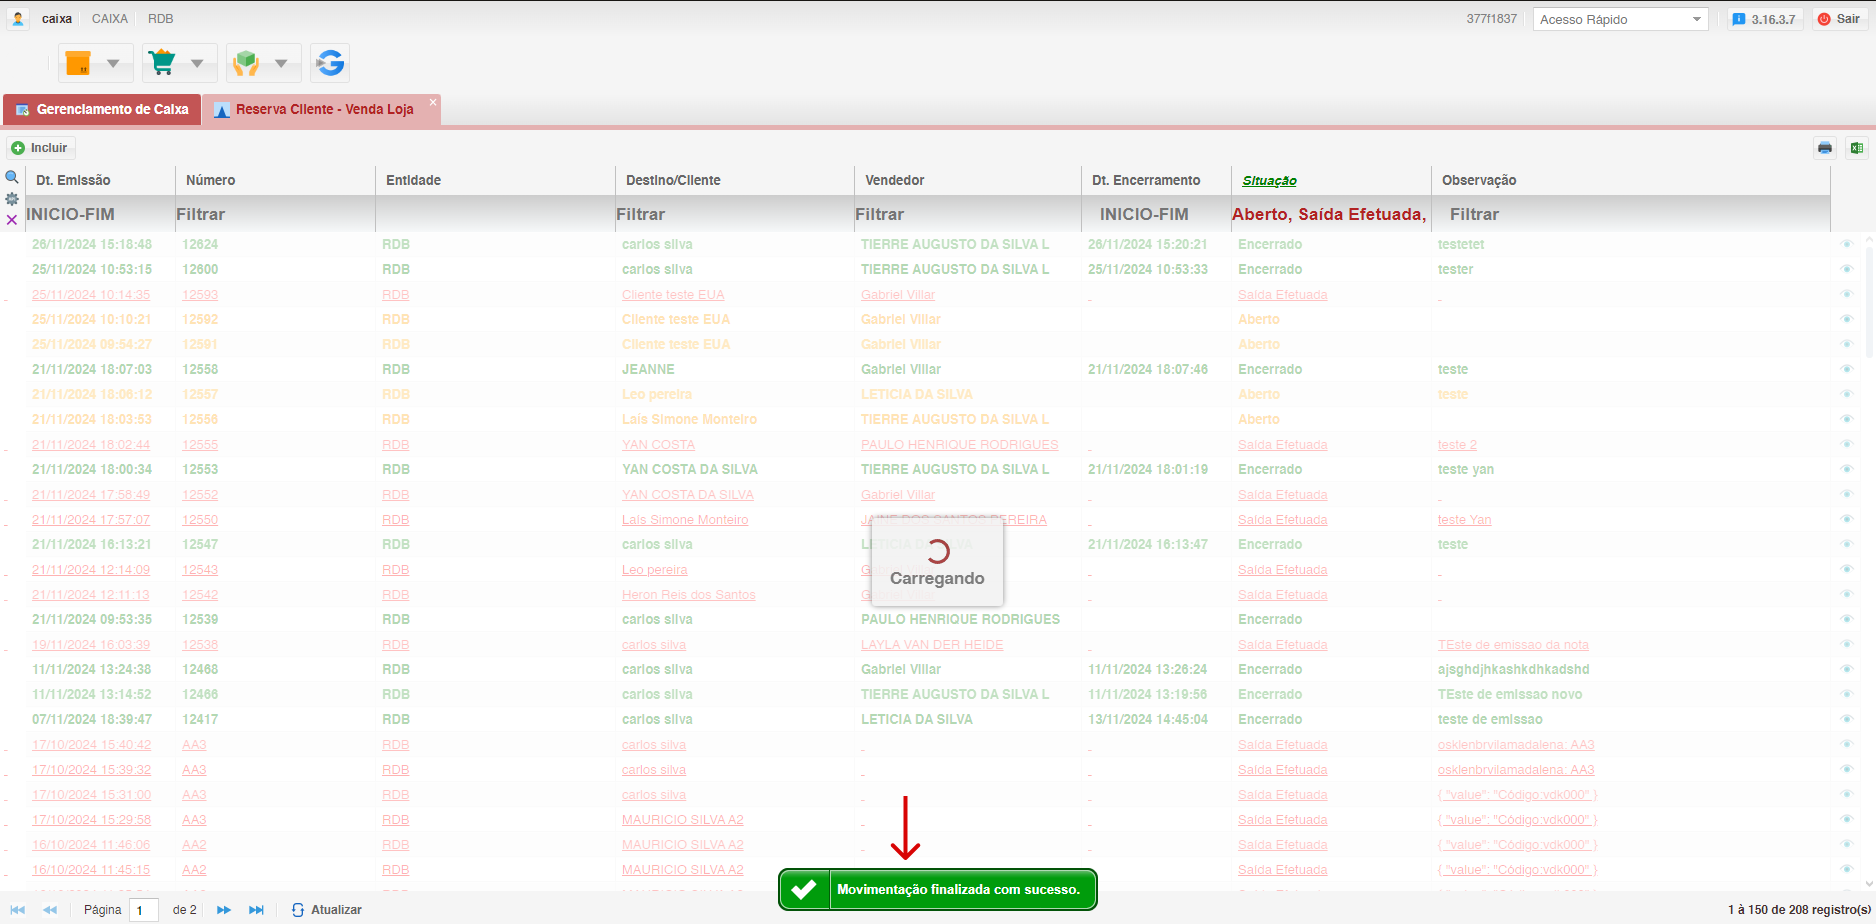Screen dimensions: 1876x924
Task: Click the Incluir button
Action: click(40, 148)
